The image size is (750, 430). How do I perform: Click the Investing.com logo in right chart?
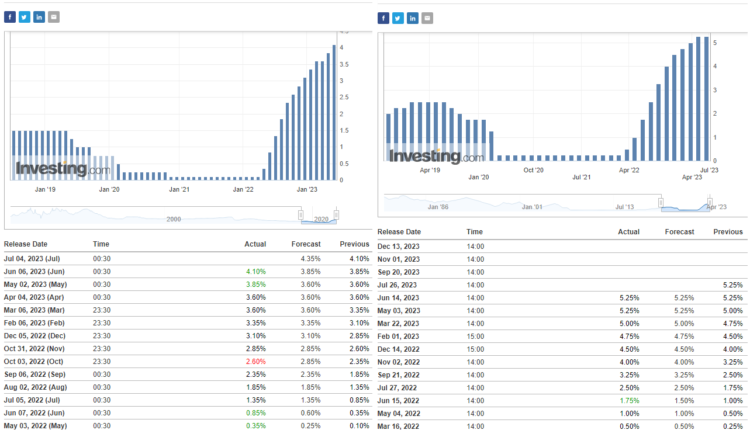click(436, 156)
